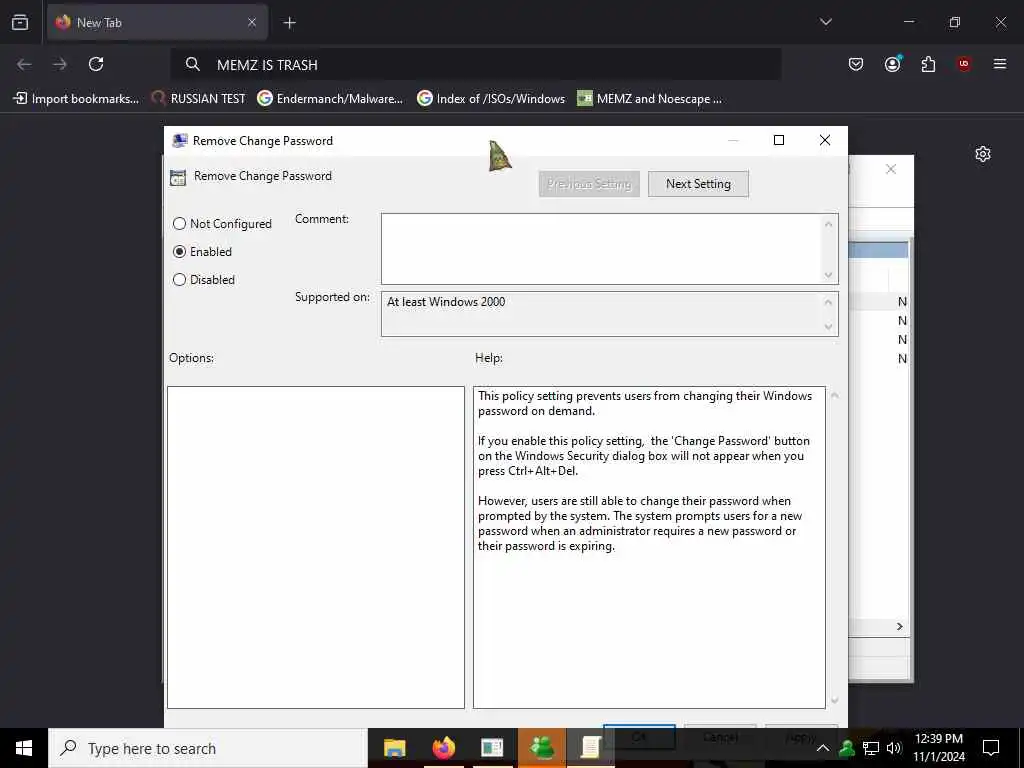Click the At least Windows 2000 text
1024x768 pixels.
point(446,302)
